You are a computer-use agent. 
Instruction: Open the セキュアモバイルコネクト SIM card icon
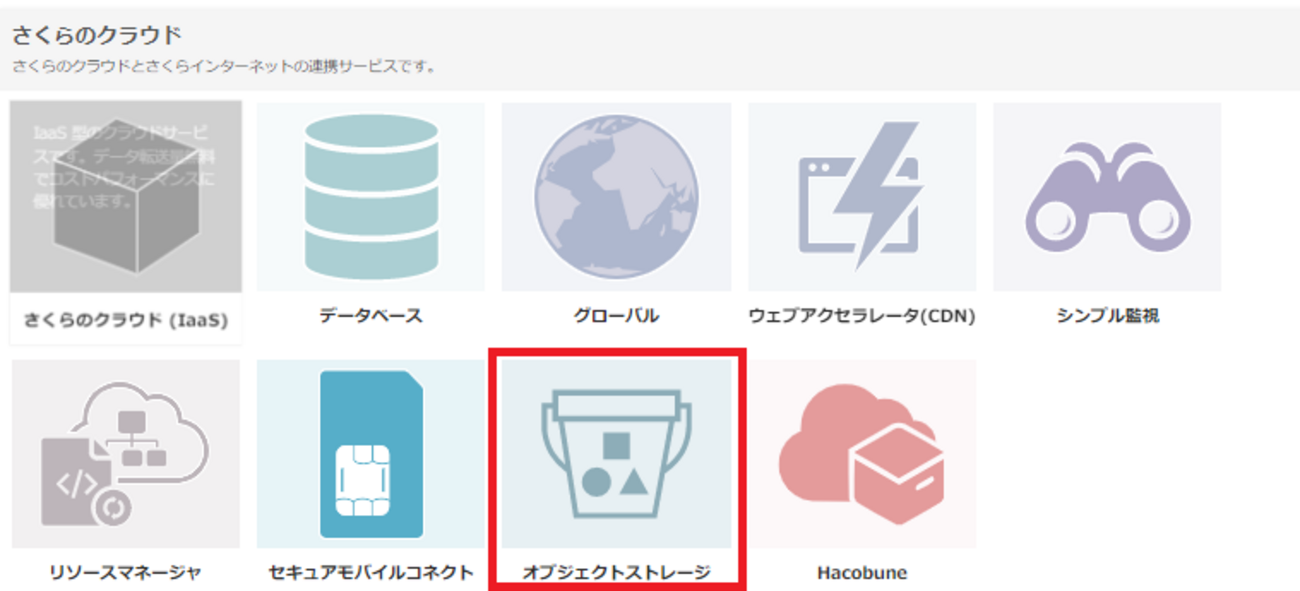click(x=371, y=454)
